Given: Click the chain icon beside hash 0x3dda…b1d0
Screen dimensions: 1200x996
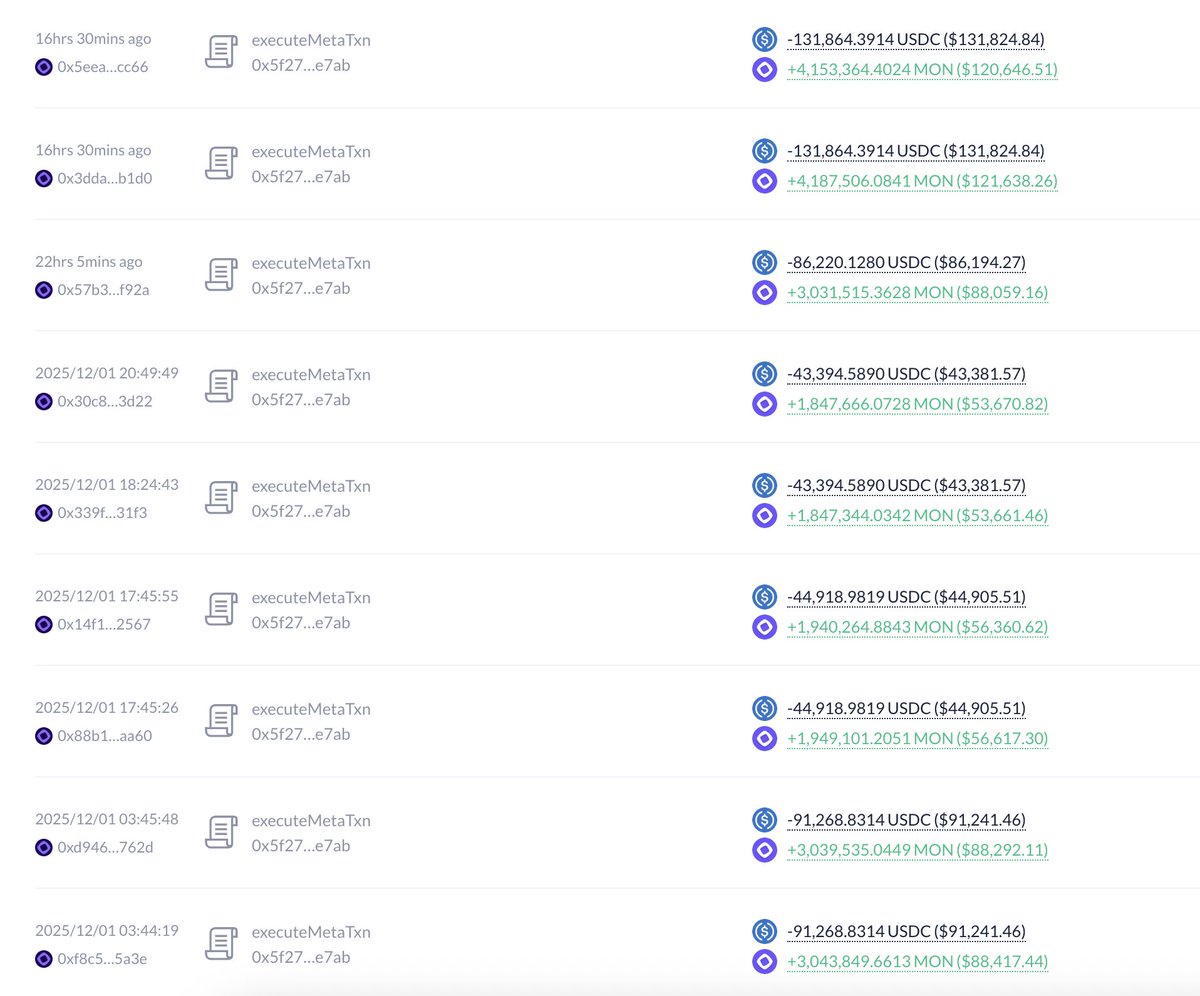Looking at the screenshot, I should click(x=43, y=178).
